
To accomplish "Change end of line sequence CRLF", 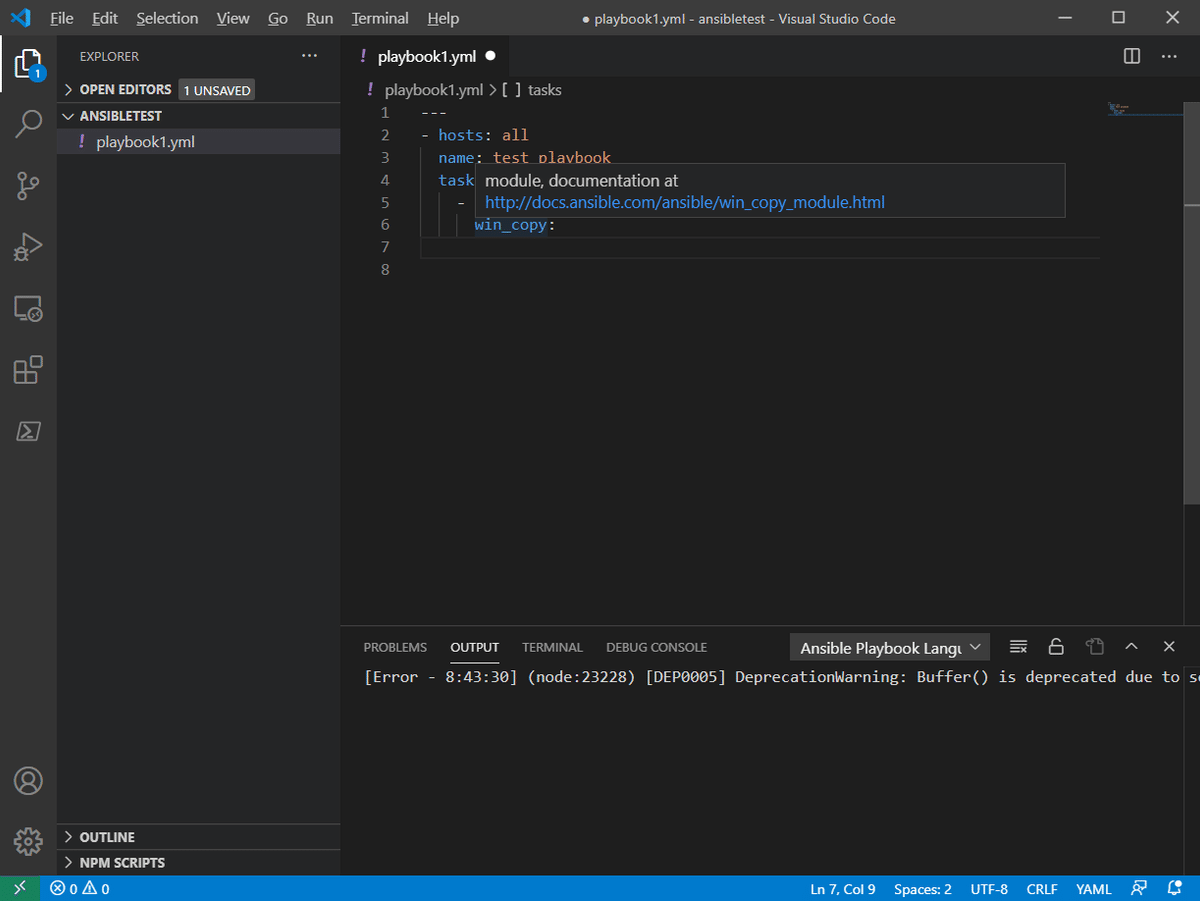I will [x=1042, y=888].
